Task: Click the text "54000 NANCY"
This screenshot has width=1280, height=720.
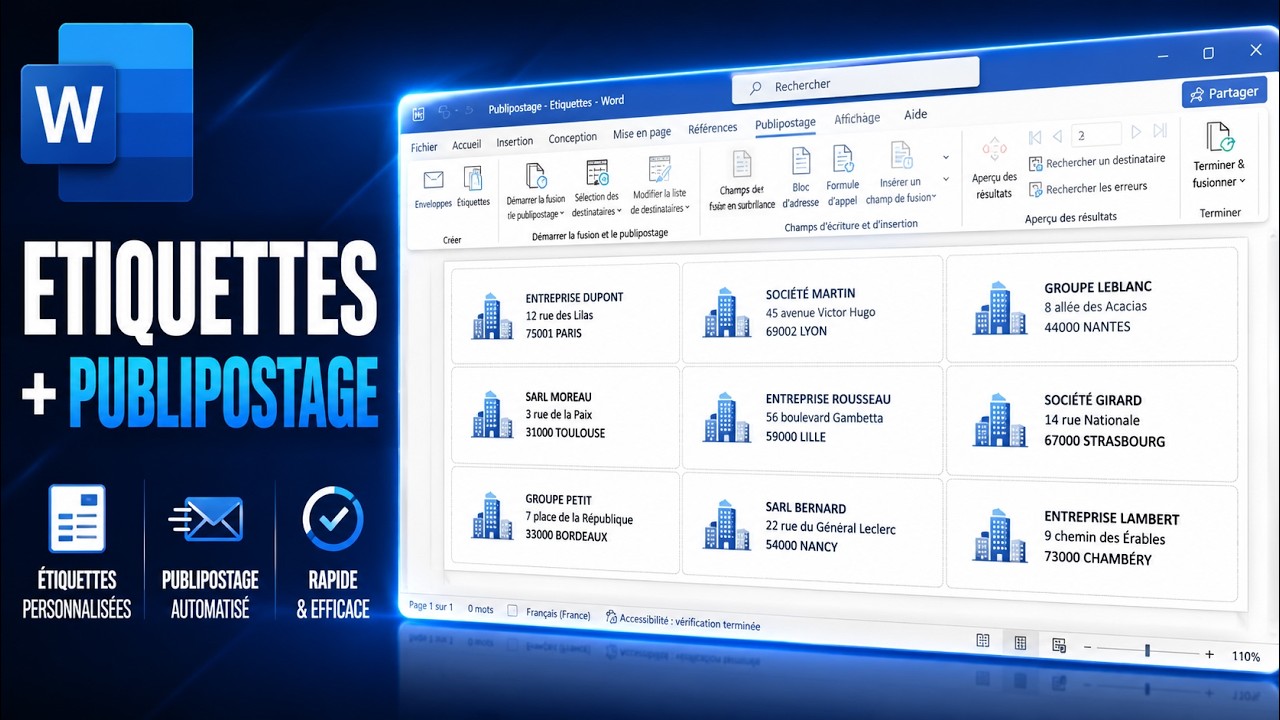Action: 802,546
